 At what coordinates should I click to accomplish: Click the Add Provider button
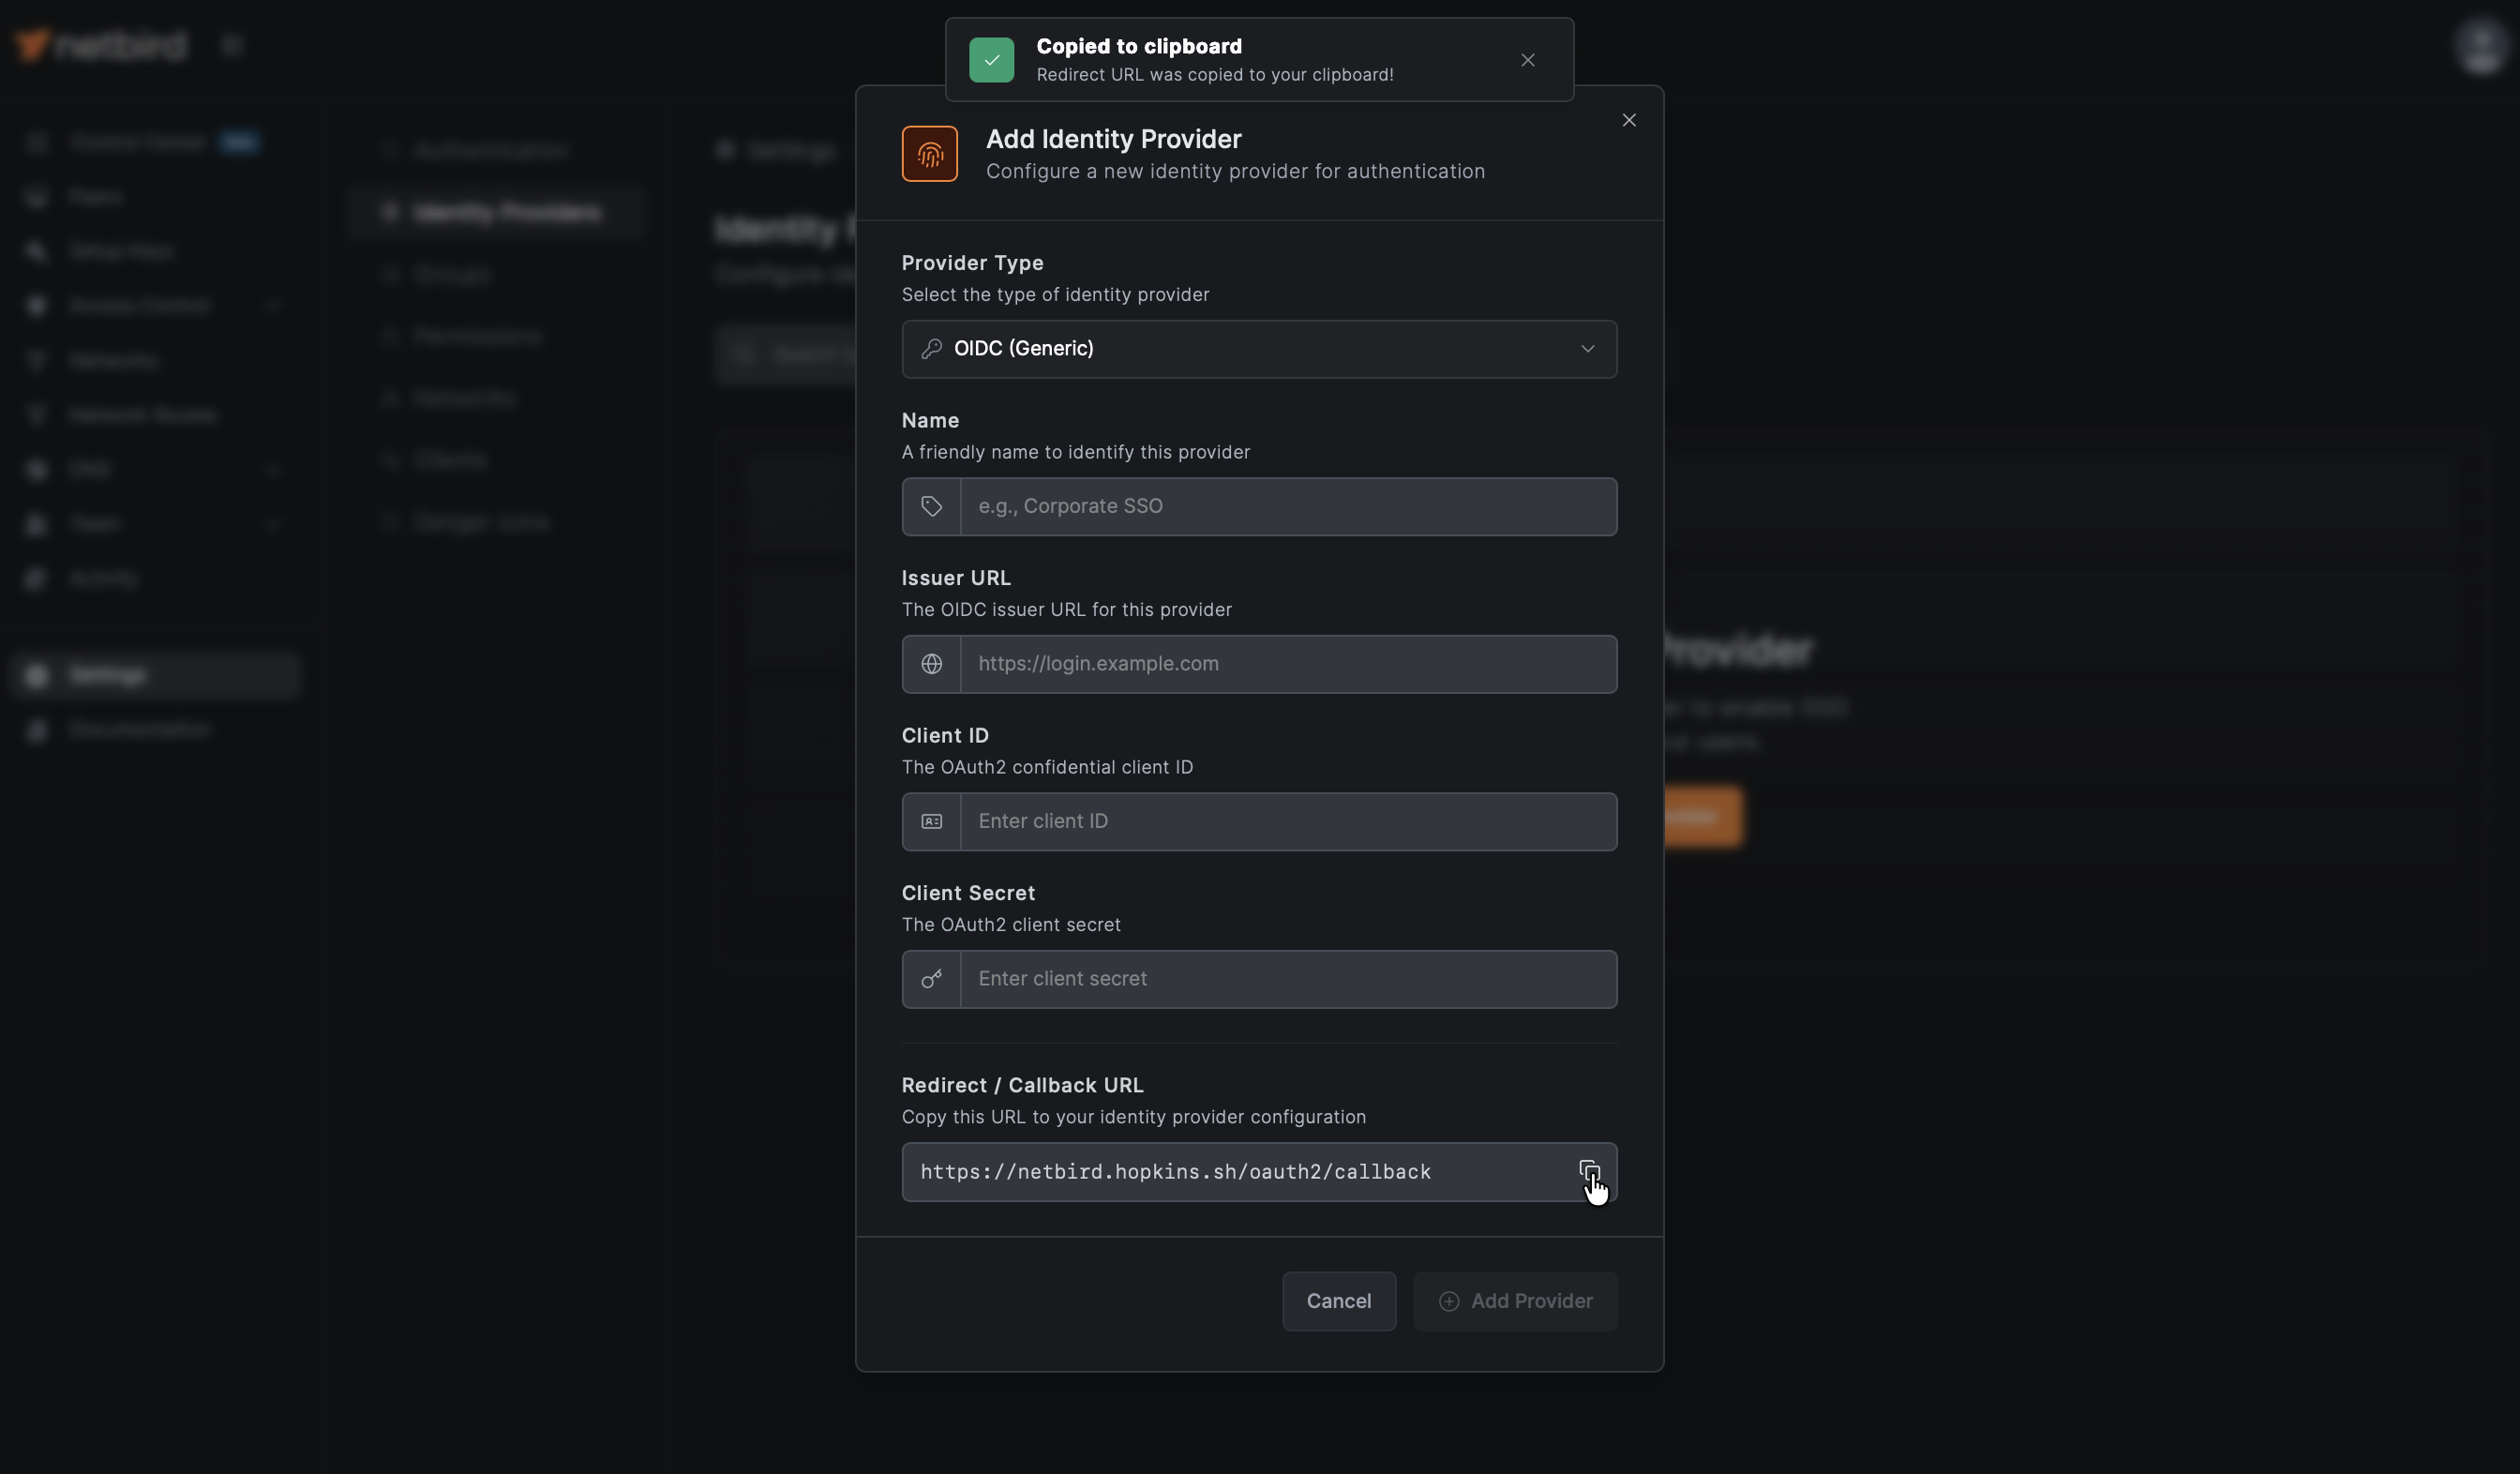pyautogui.click(x=1514, y=1301)
